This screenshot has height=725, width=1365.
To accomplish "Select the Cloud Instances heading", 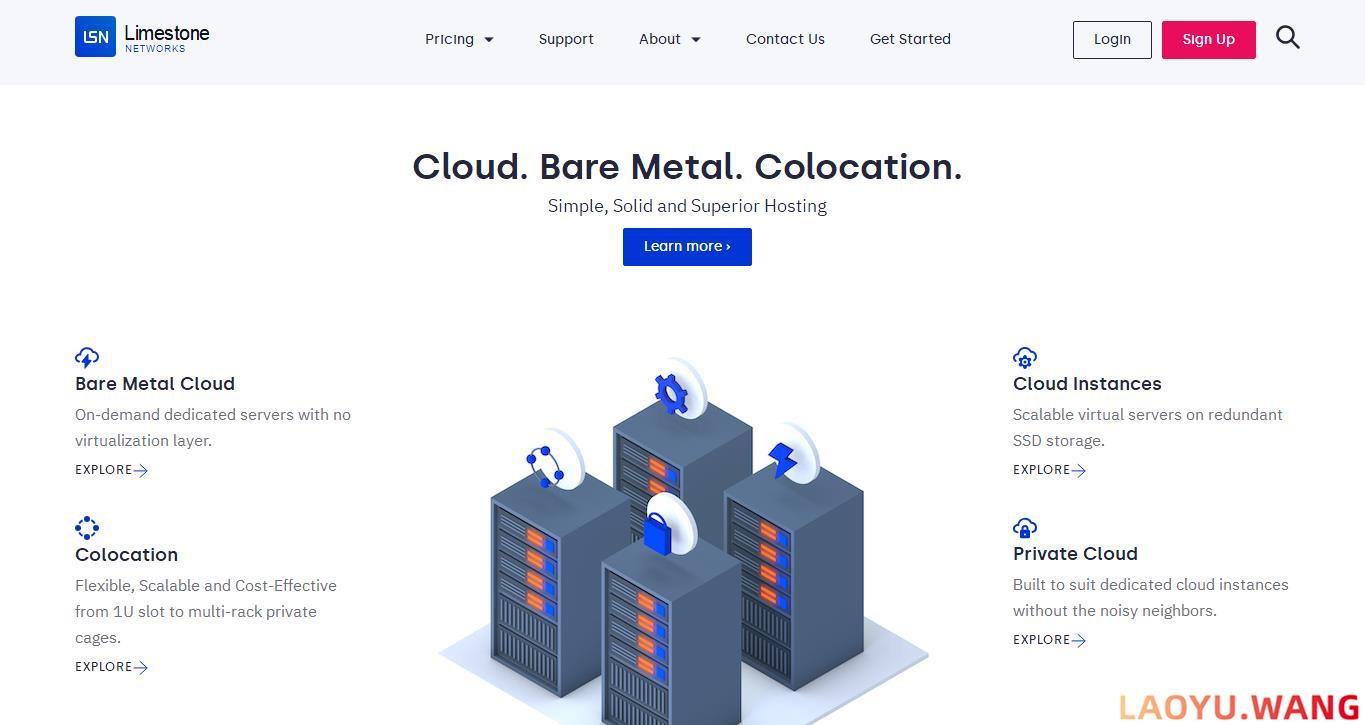I will [1087, 384].
